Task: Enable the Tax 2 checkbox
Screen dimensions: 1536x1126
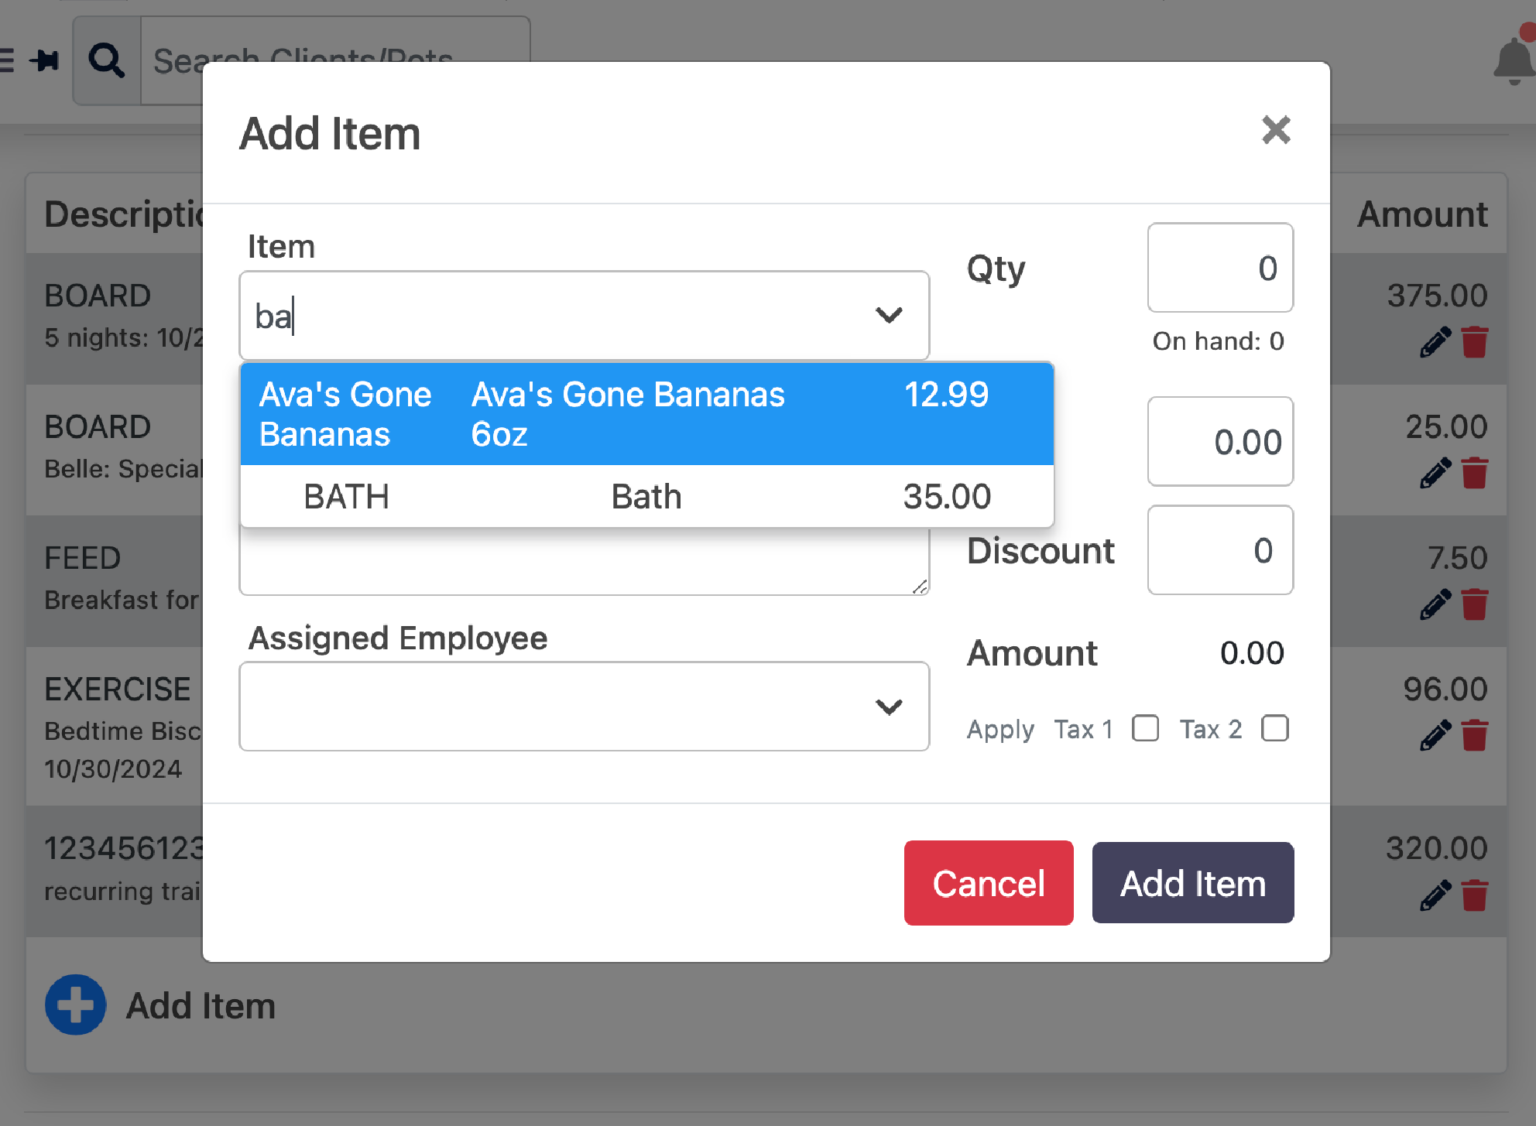Action: click(1274, 728)
